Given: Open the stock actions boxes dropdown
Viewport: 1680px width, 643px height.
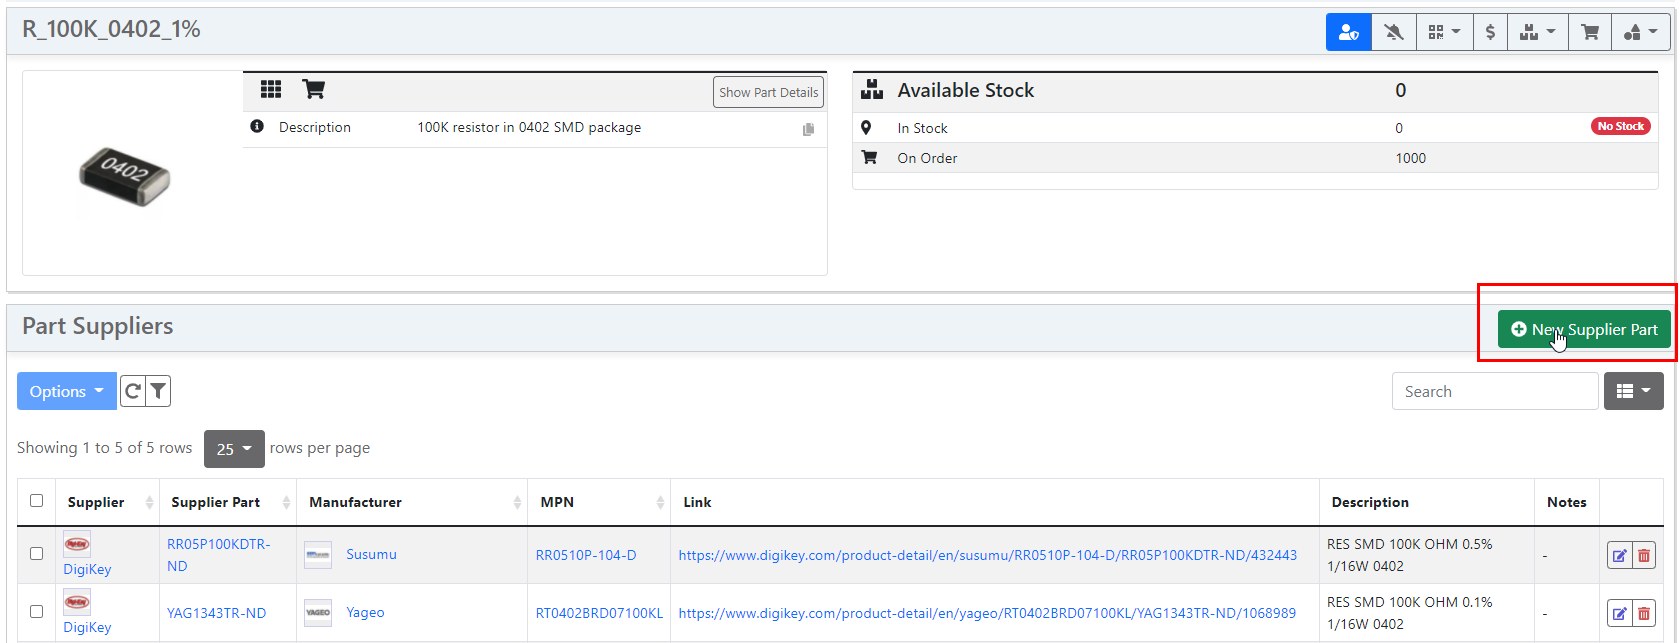Looking at the screenshot, I should (x=1537, y=32).
